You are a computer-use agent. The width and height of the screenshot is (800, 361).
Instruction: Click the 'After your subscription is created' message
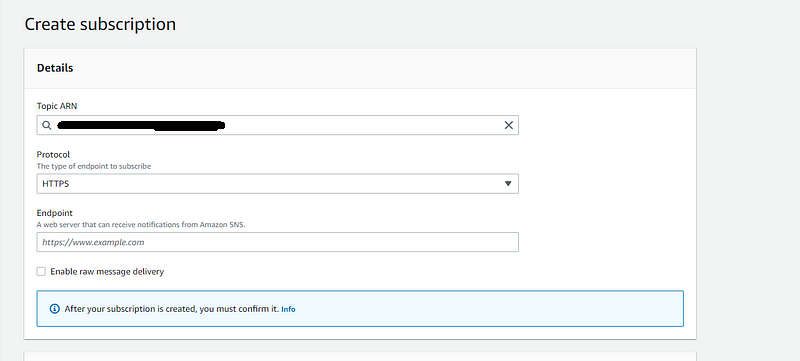[172, 309]
